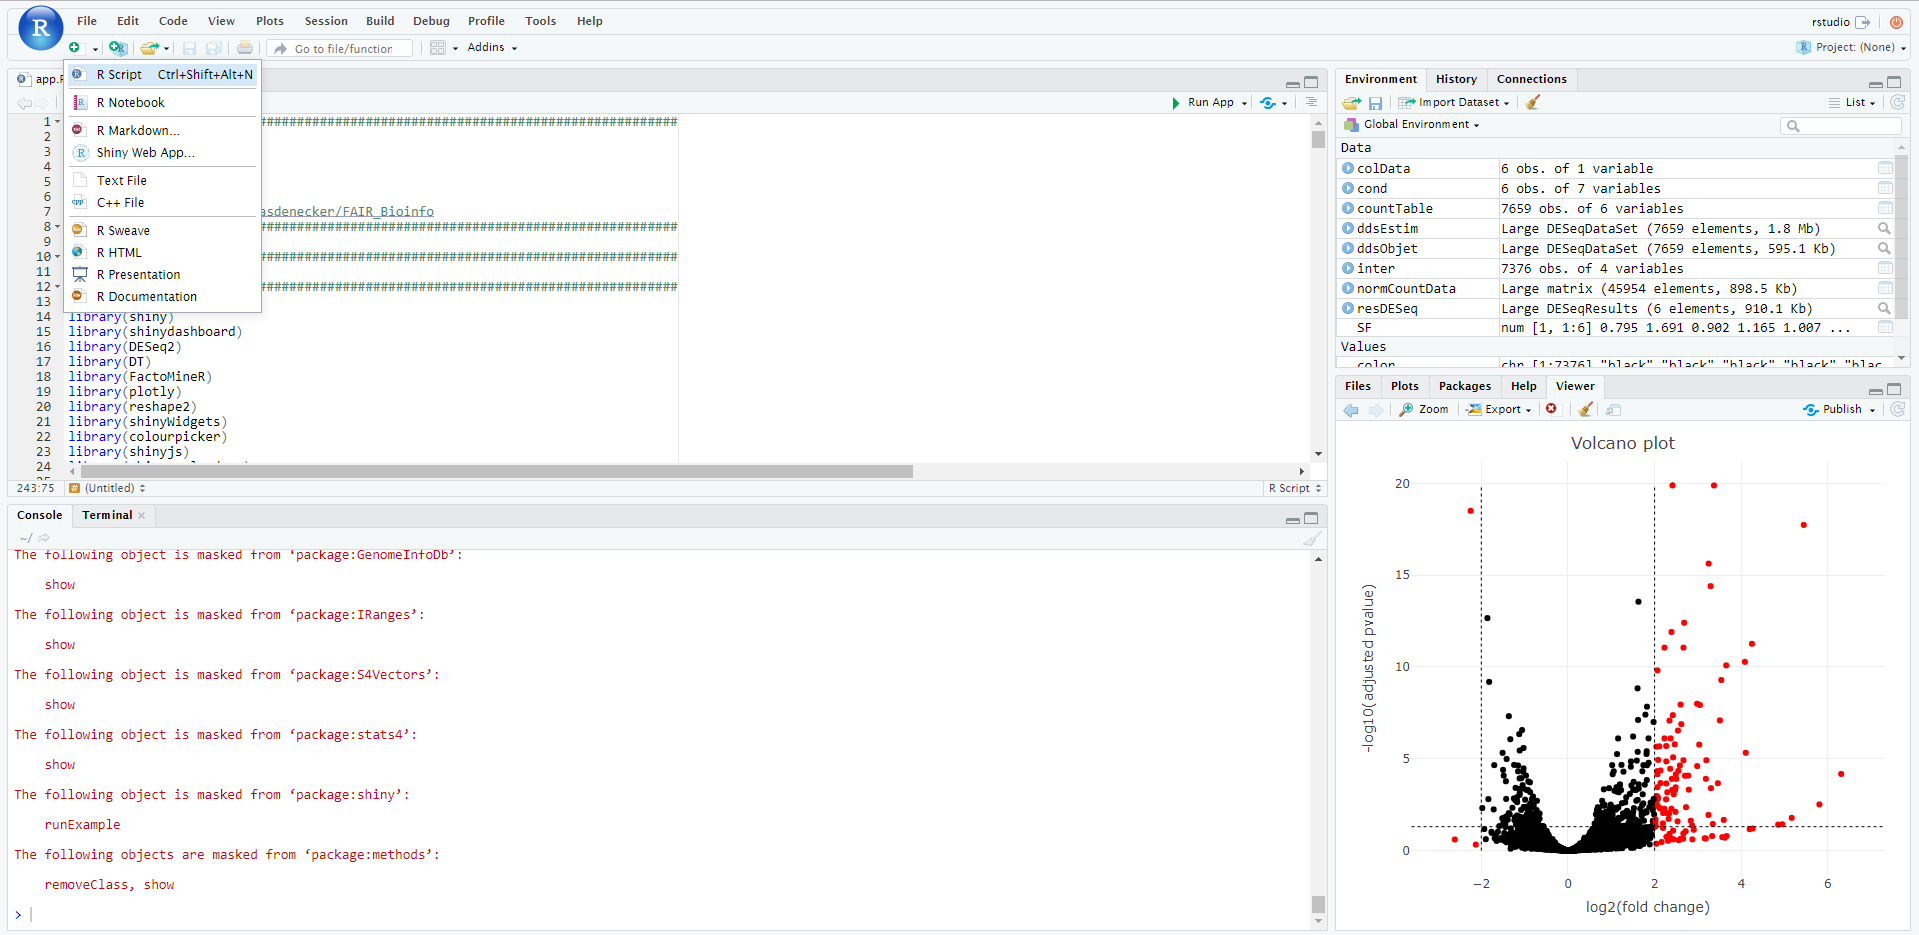This screenshot has width=1919, height=935.
Task: Choose Shiny Web App... from the new file menu
Action: pos(162,152)
